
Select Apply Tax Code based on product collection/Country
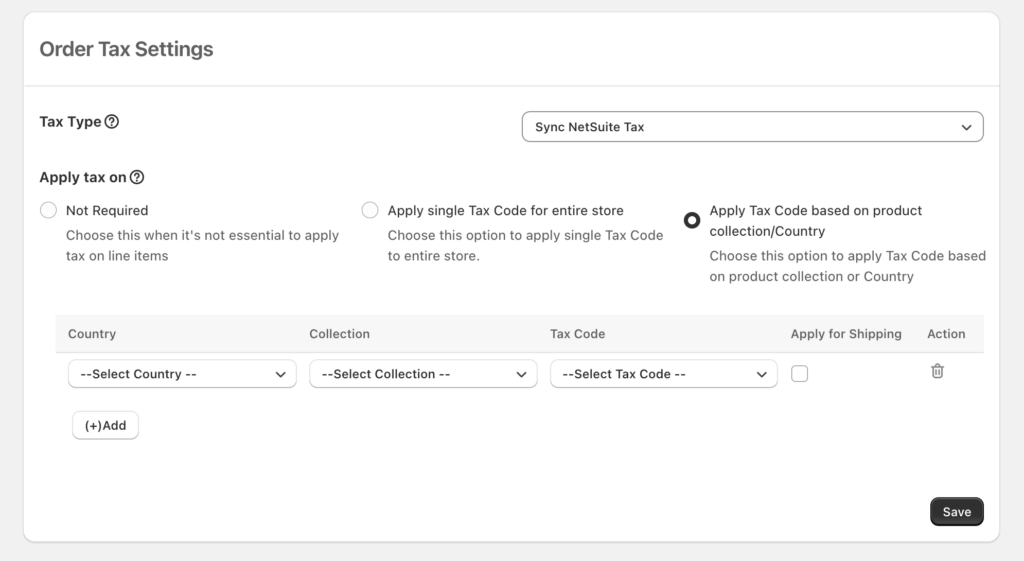click(x=692, y=220)
